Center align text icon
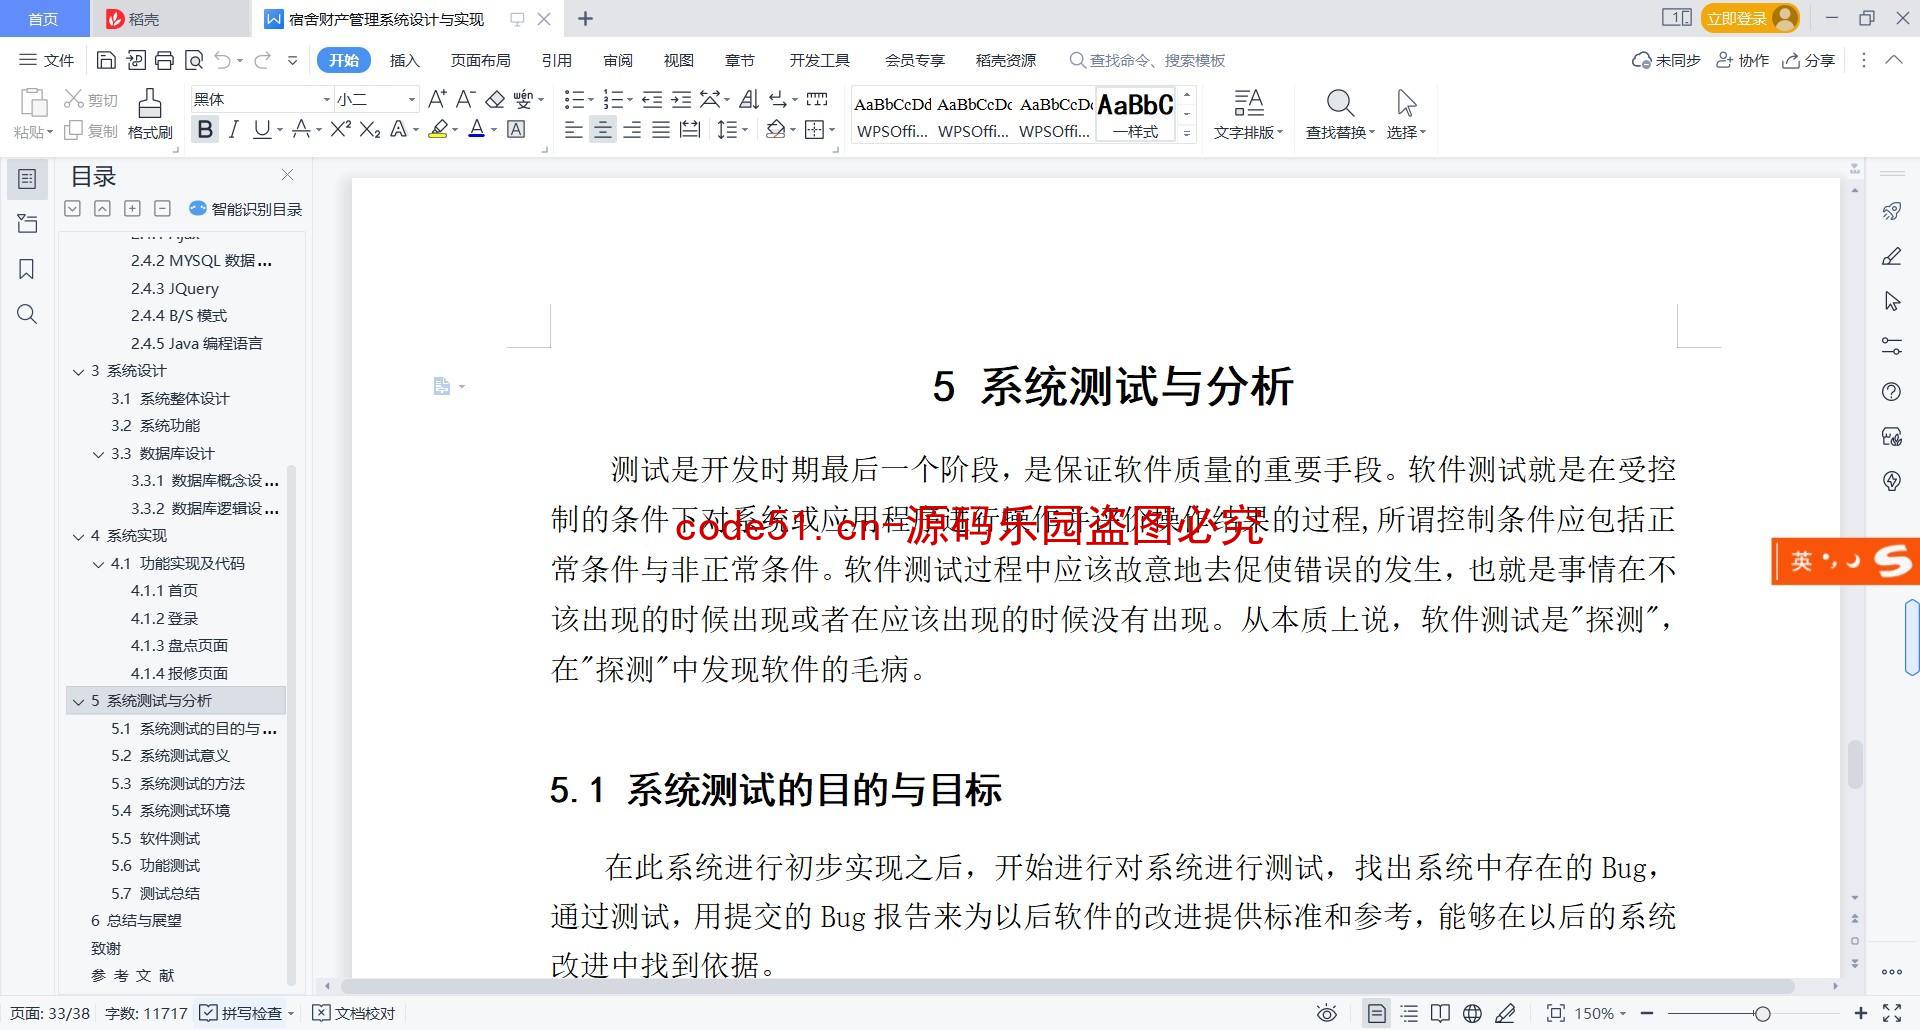1920x1030 pixels. tap(603, 129)
